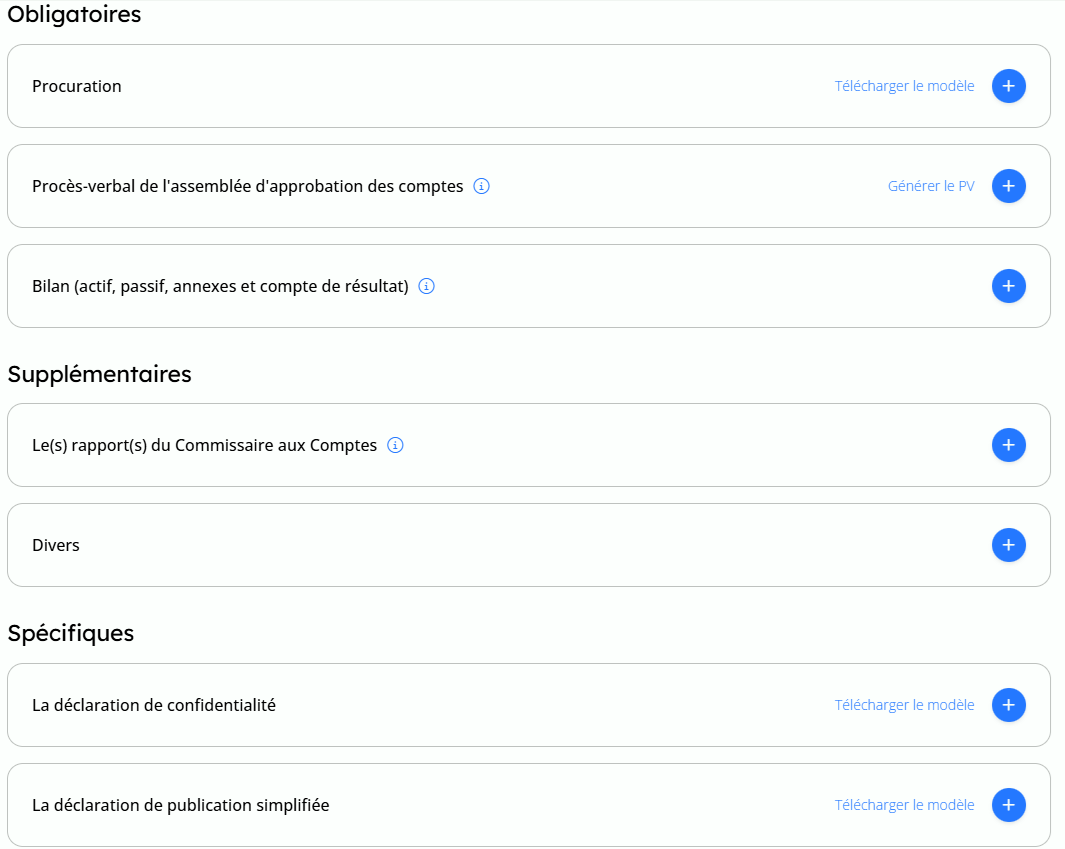1065x849 pixels.
Task: Add La déclaration de confidentialité file
Action: (x=1008, y=705)
